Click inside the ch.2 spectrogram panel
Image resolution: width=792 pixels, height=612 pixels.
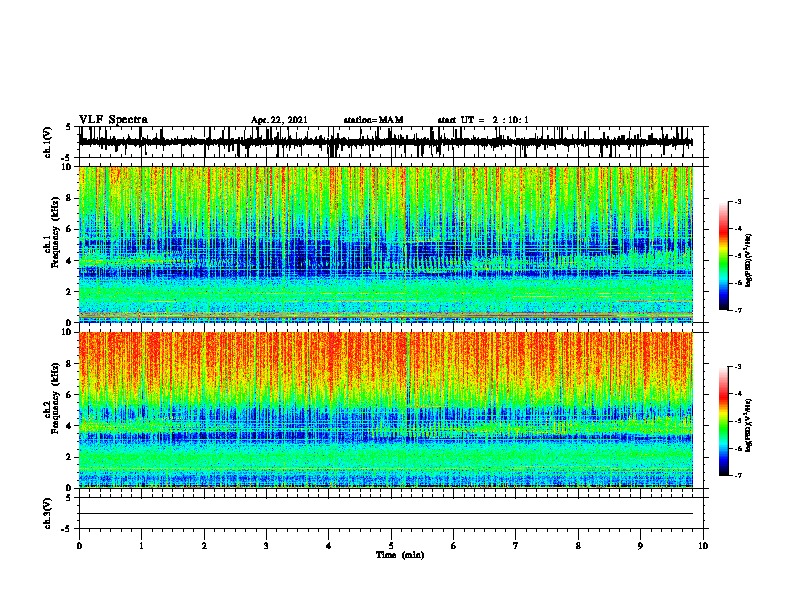click(x=385, y=410)
